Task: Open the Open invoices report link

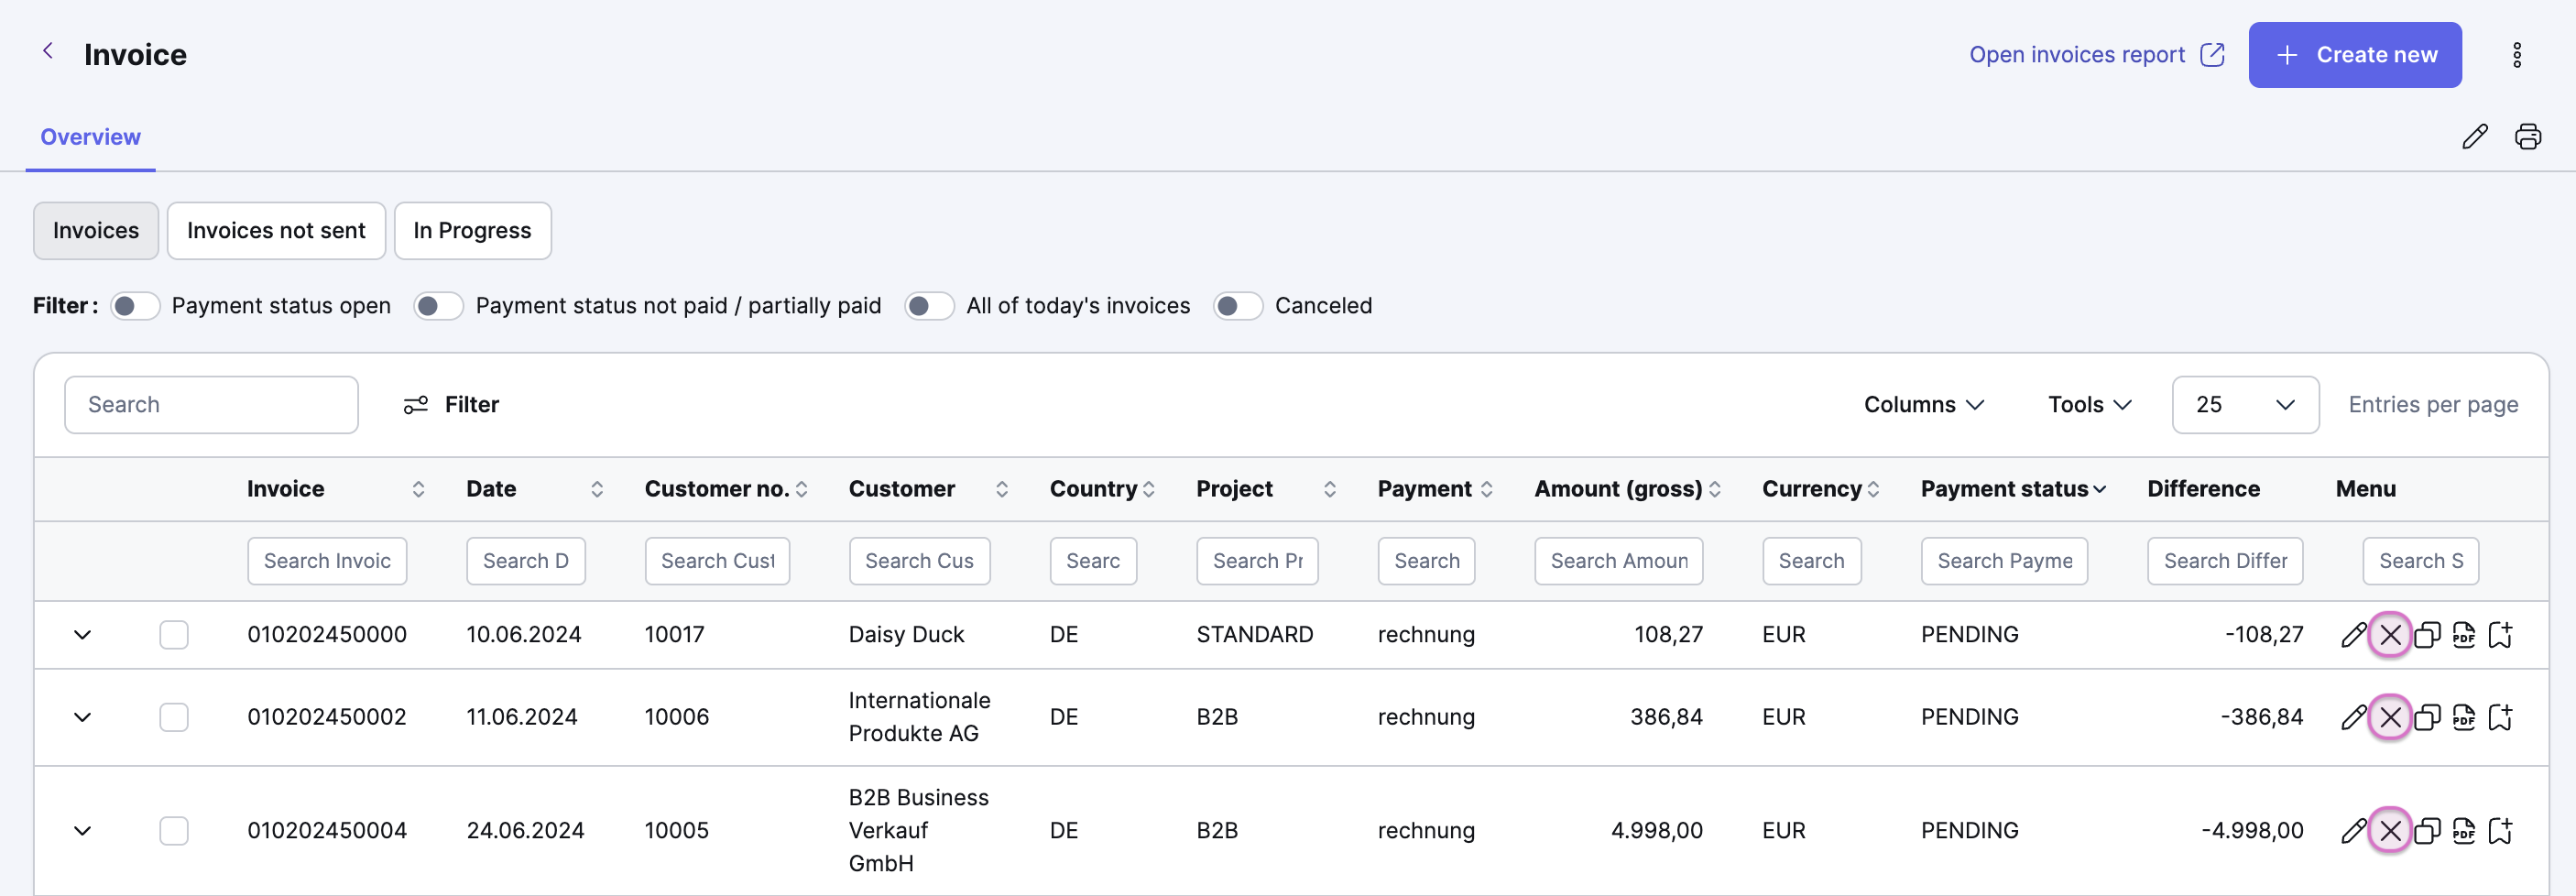Action: [2096, 55]
